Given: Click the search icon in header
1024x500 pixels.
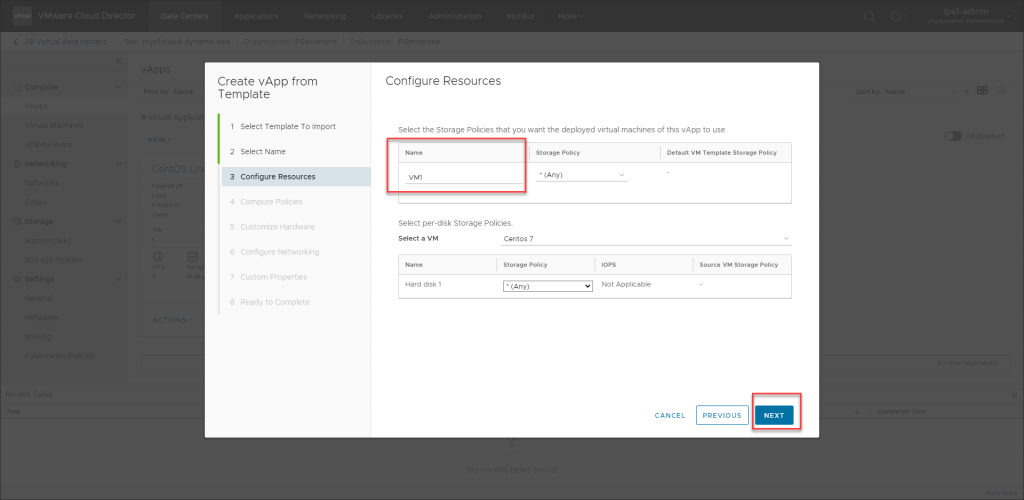Looking at the screenshot, I should [869, 16].
